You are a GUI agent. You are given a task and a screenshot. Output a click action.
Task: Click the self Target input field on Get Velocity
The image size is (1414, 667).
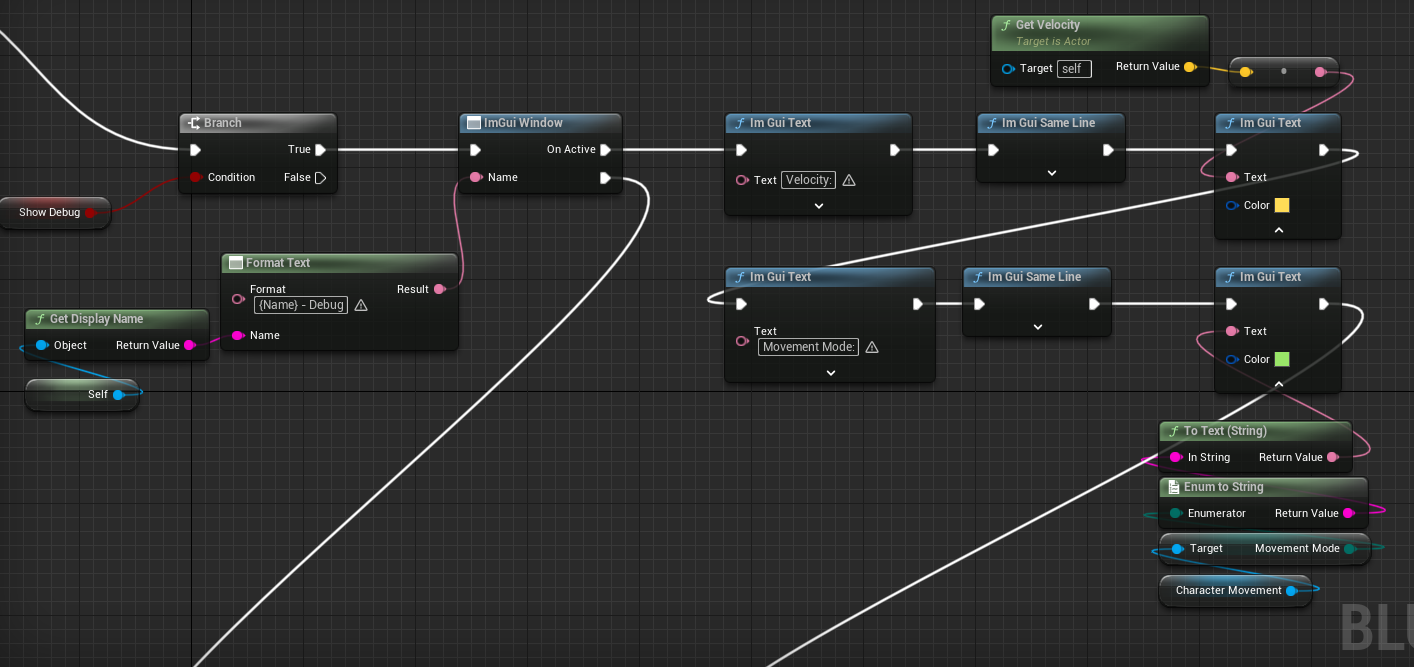(x=1073, y=68)
